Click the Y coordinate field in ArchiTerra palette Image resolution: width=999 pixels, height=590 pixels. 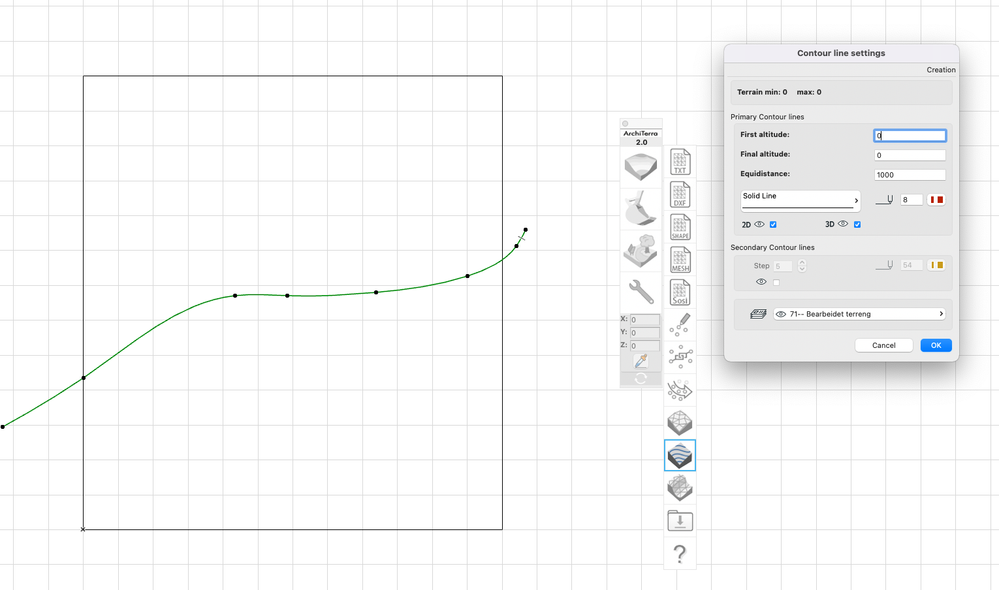(645, 333)
